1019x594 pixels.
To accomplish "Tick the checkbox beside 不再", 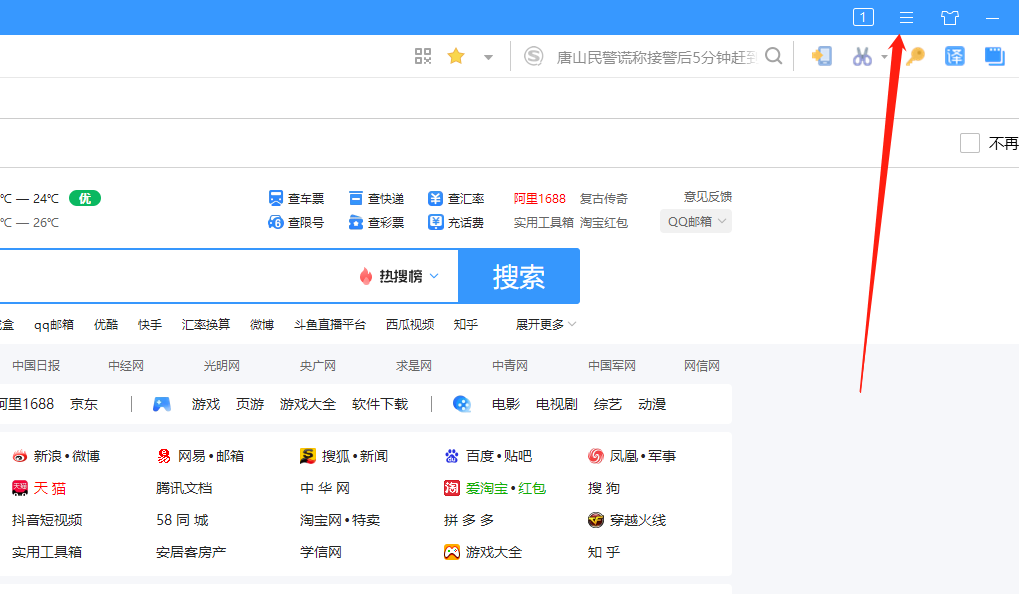I will tap(969, 143).
